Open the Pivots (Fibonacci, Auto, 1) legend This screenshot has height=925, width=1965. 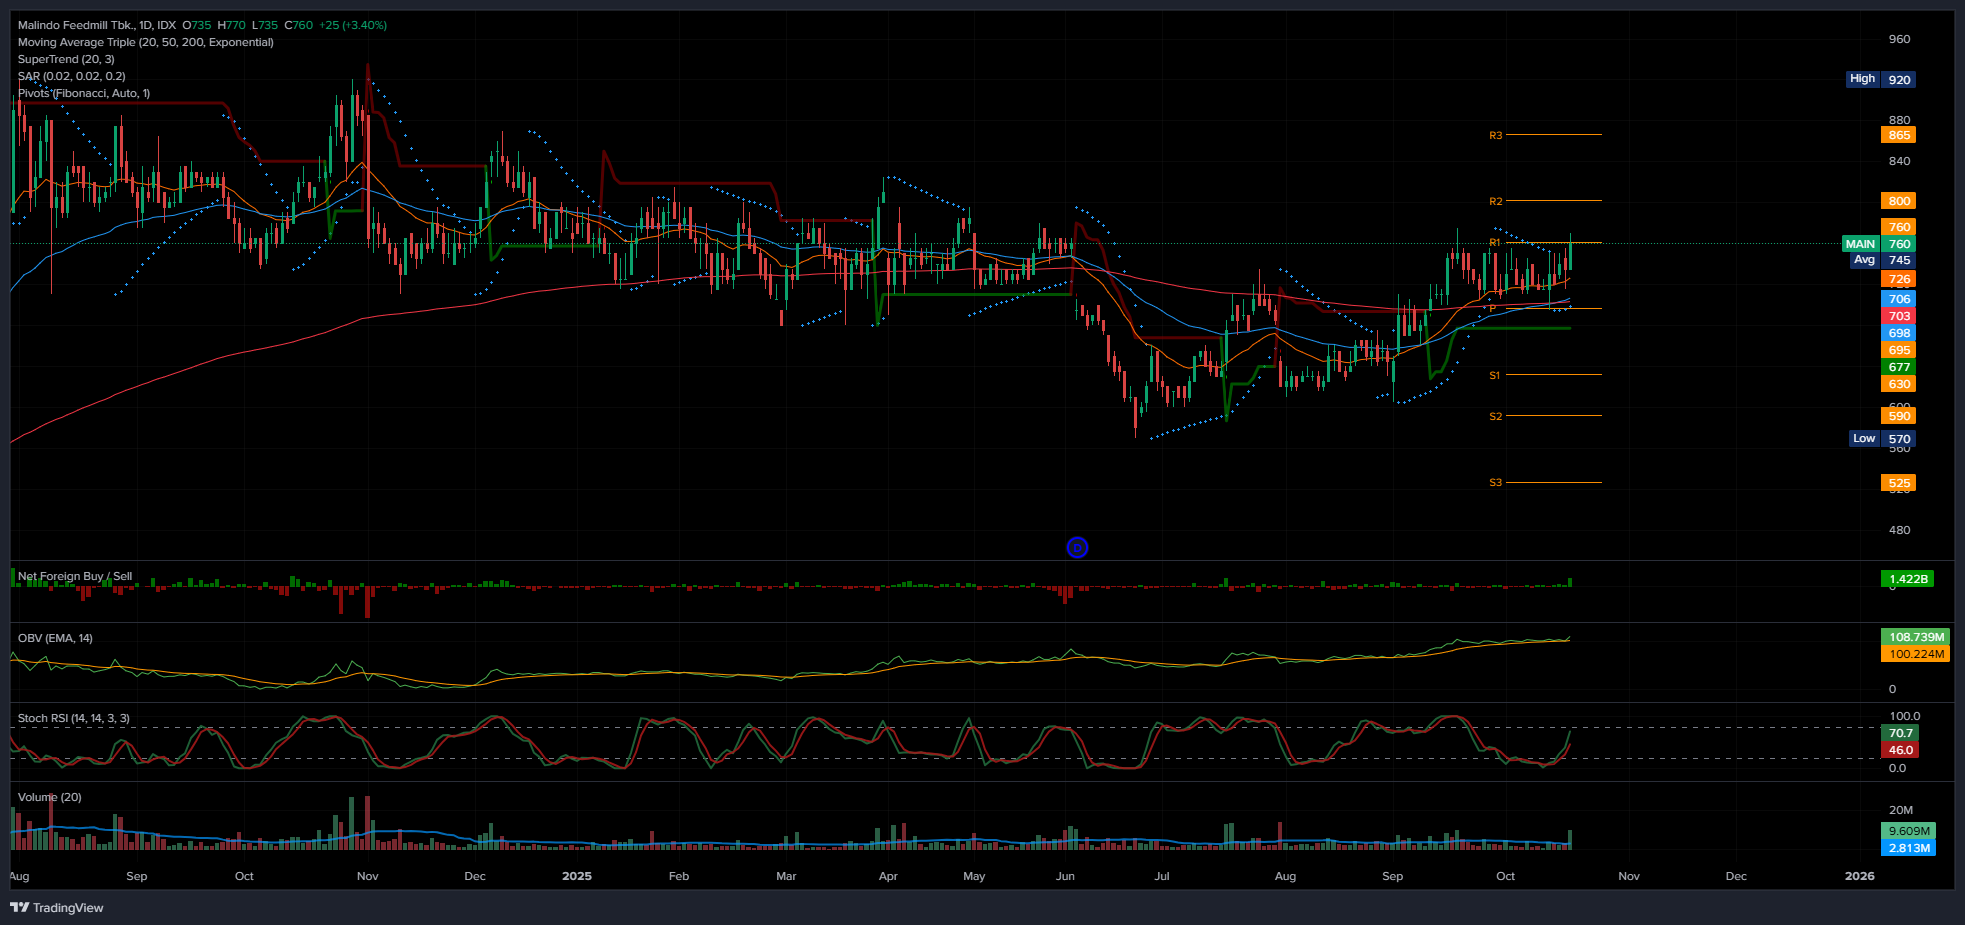[84, 93]
